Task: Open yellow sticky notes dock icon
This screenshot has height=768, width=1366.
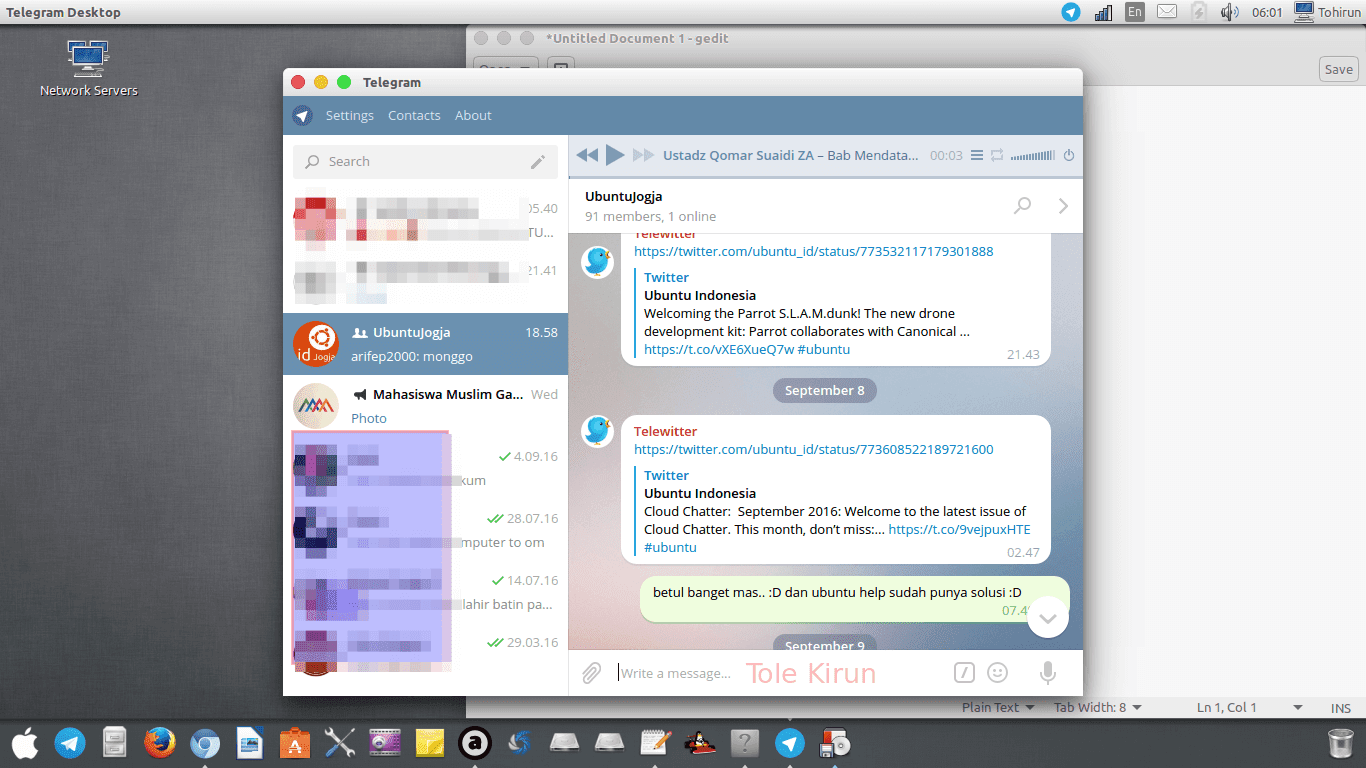Action: point(429,743)
